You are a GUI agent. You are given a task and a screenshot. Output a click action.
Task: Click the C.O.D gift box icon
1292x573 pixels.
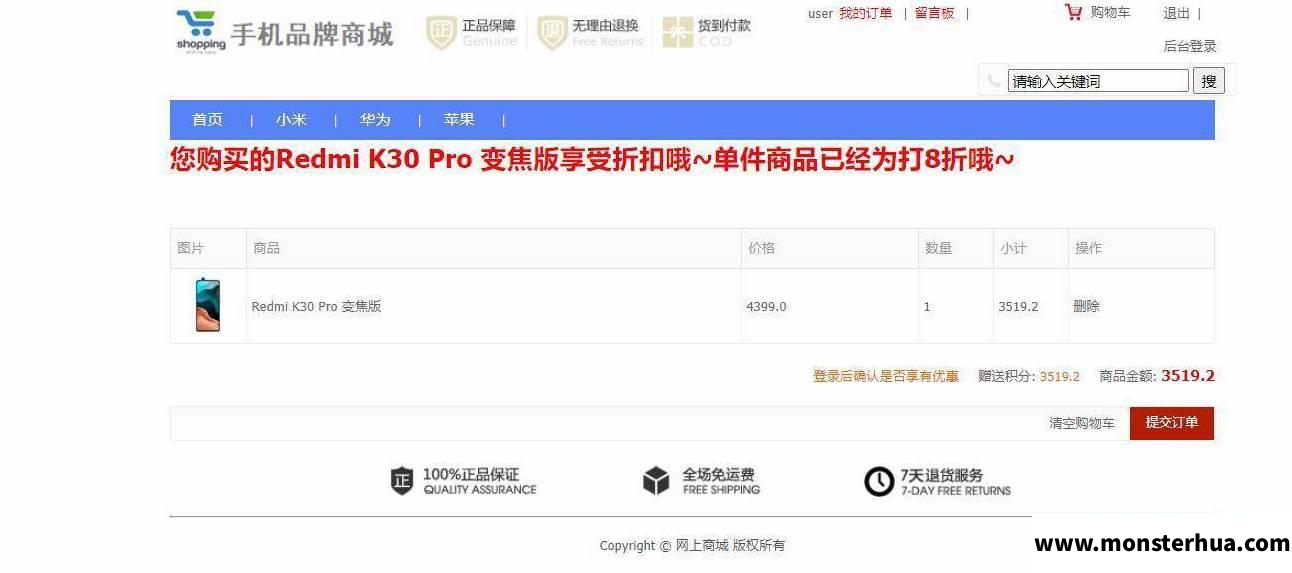(678, 33)
